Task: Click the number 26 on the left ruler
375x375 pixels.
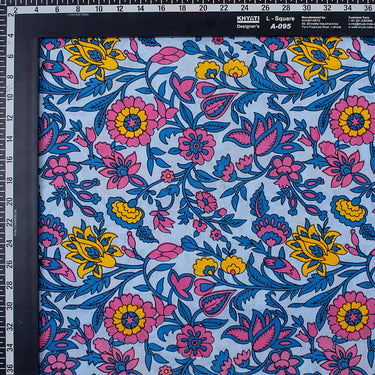Action: [x=10, y=264]
